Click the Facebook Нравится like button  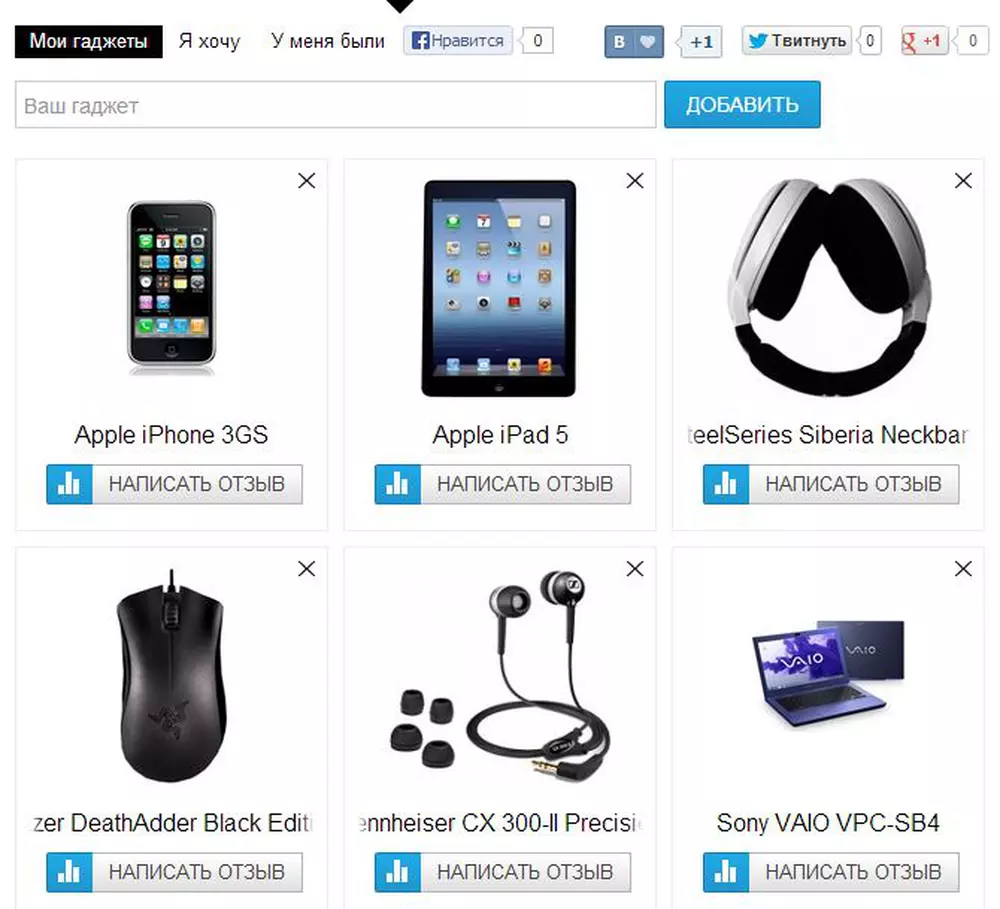[458, 41]
